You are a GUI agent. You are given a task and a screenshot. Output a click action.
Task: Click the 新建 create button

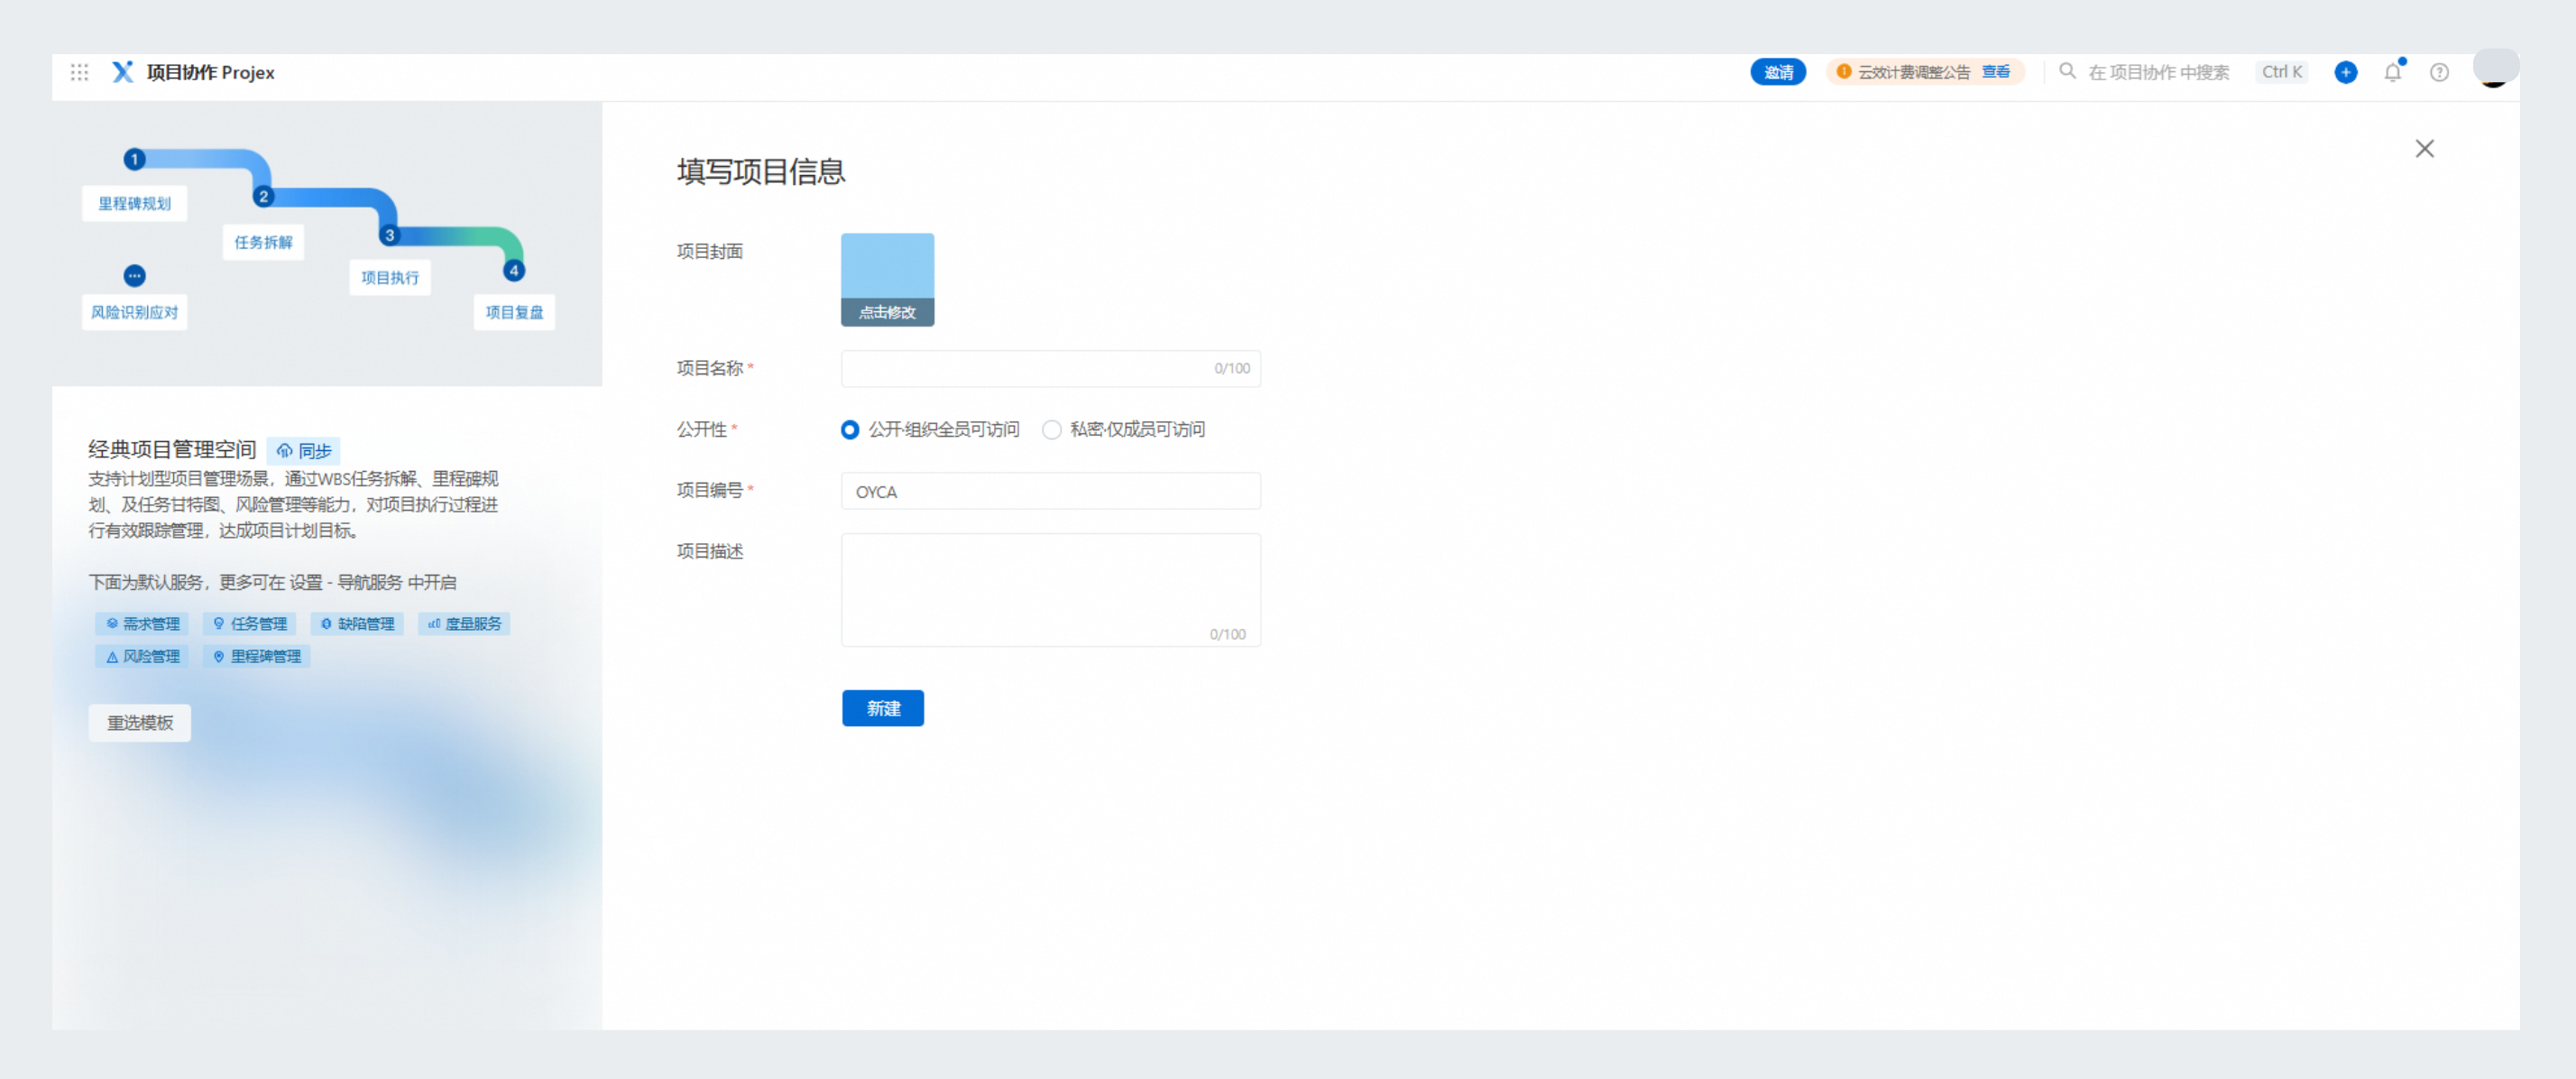882,708
